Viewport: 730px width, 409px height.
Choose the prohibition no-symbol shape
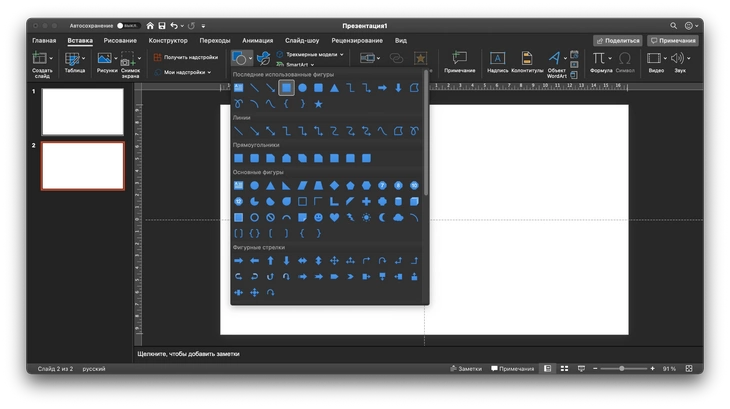coord(270,217)
